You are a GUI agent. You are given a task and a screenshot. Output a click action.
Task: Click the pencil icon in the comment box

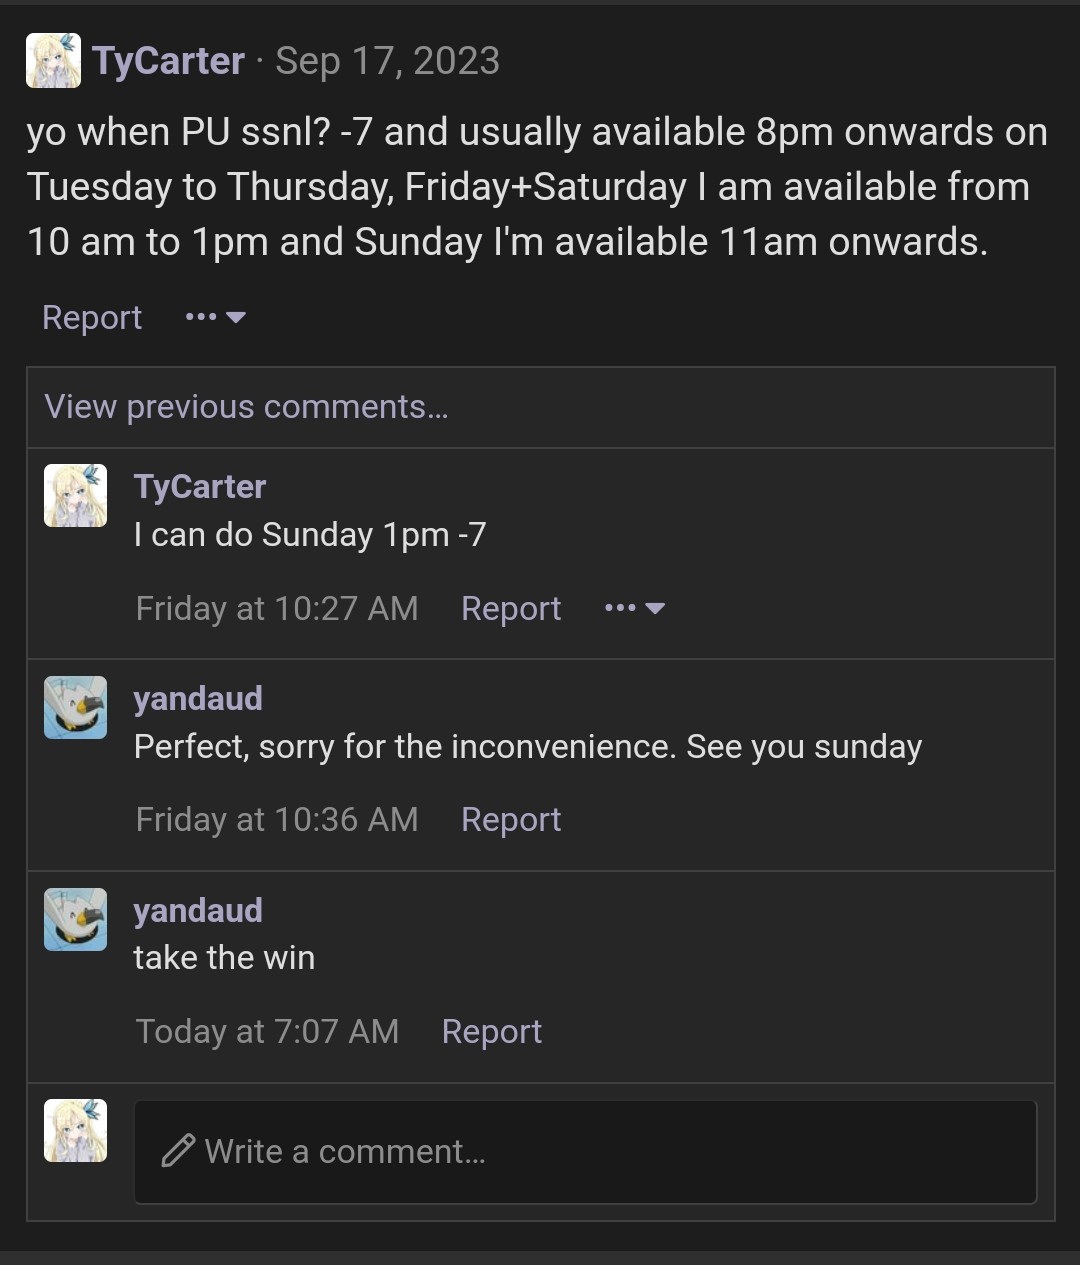[x=176, y=1151]
